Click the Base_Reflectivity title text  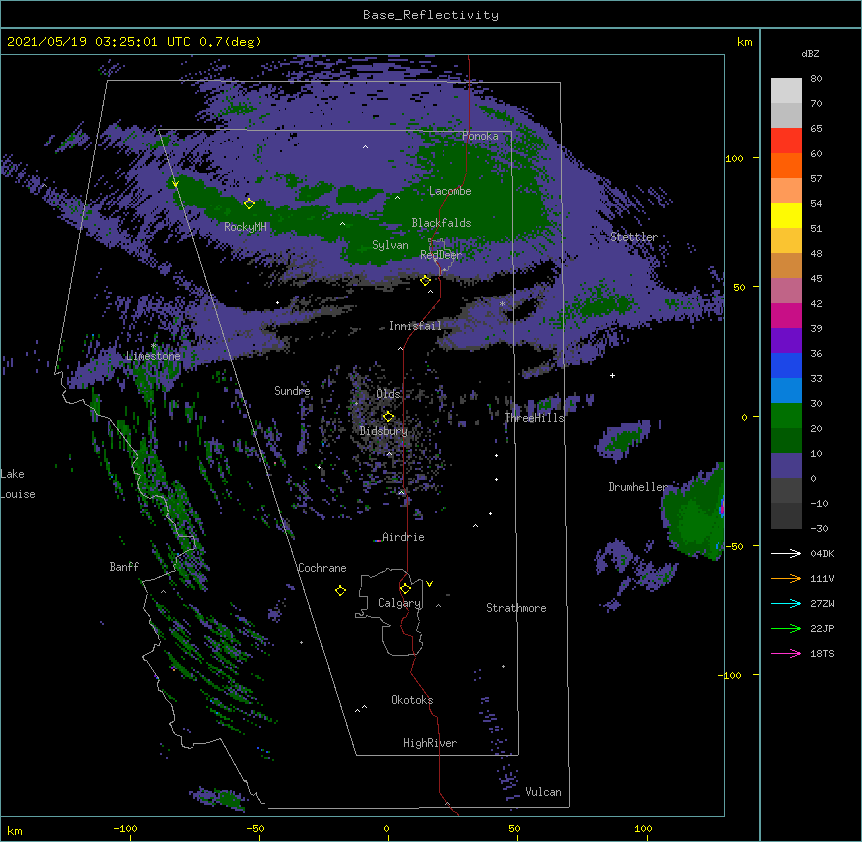coord(431,15)
